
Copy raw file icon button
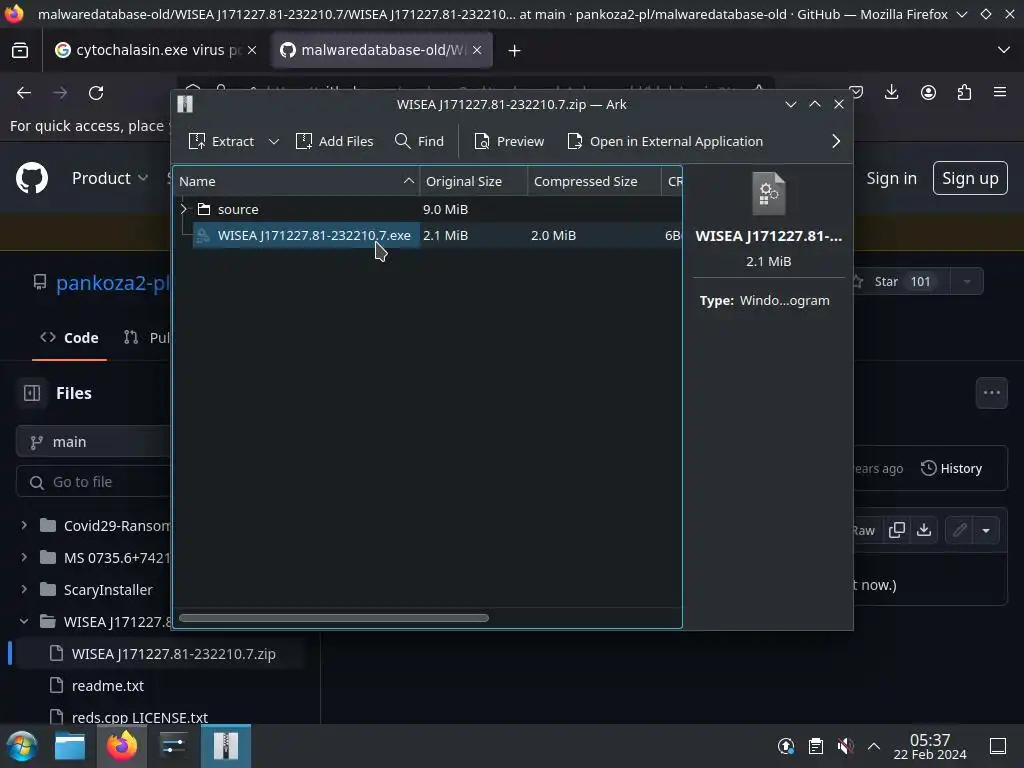pyautogui.click(x=897, y=530)
